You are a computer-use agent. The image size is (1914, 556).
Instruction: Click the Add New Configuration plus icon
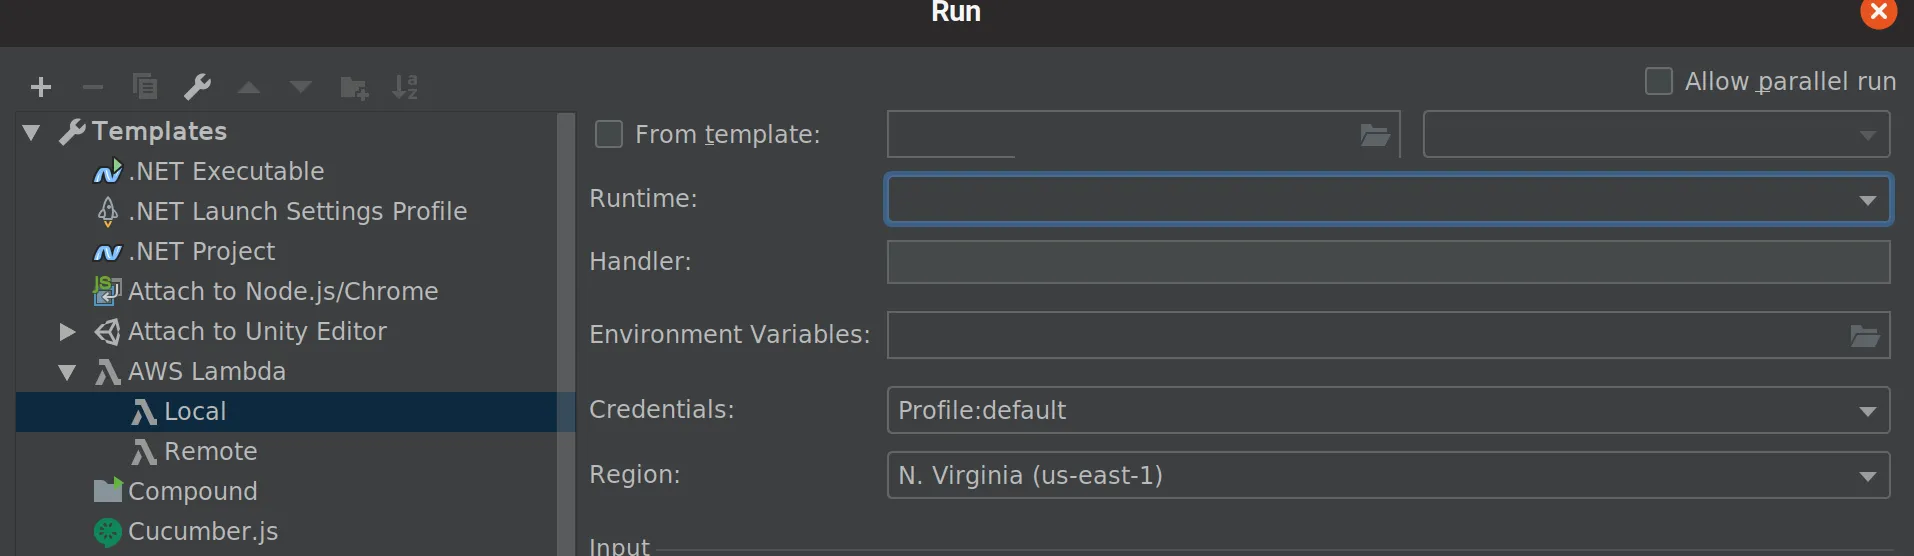[41, 88]
